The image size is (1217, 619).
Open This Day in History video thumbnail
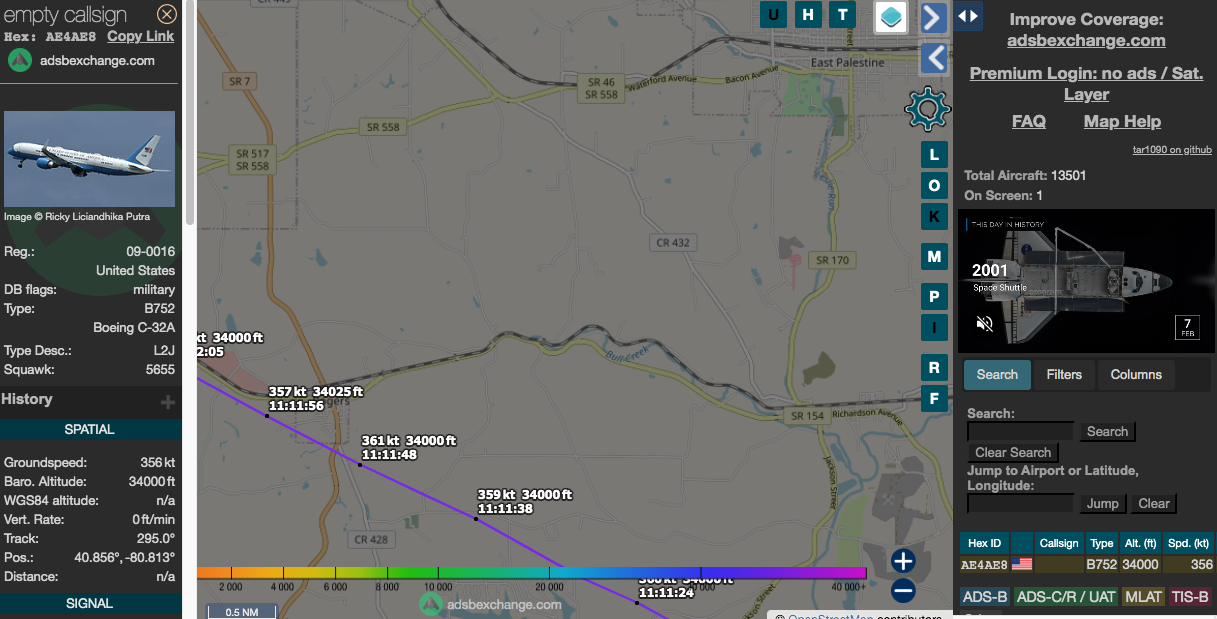coord(1087,281)
